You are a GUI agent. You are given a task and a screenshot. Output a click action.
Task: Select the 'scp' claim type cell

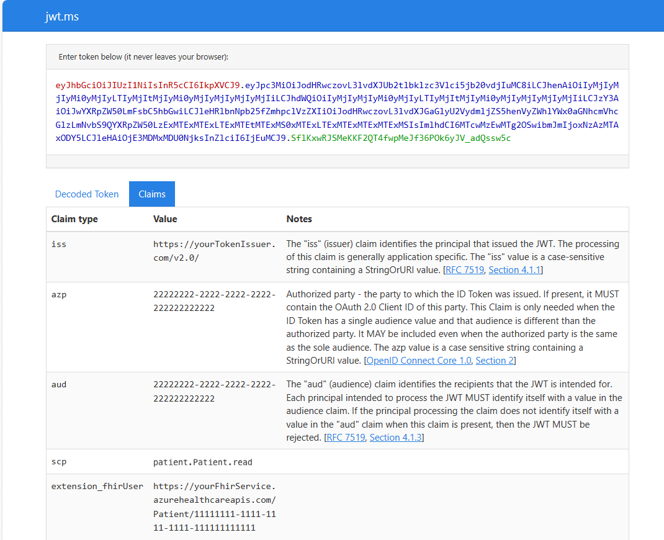pos(59,462)
